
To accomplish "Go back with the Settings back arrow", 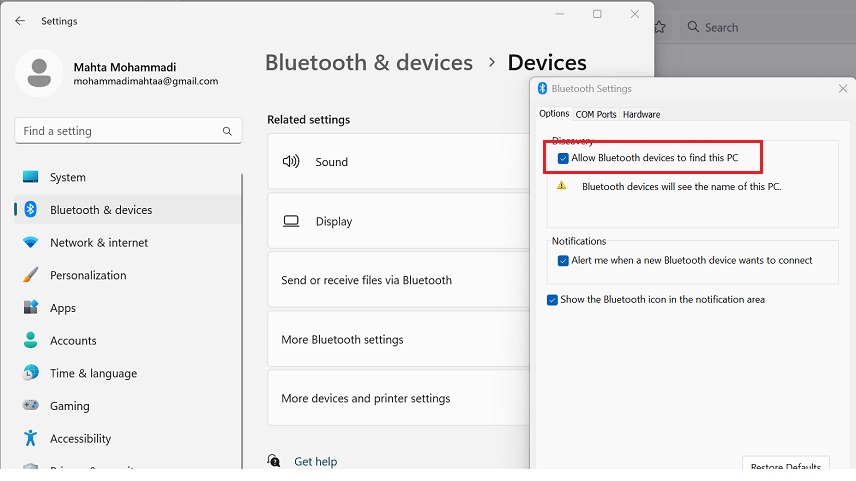I will click(20, 21).
